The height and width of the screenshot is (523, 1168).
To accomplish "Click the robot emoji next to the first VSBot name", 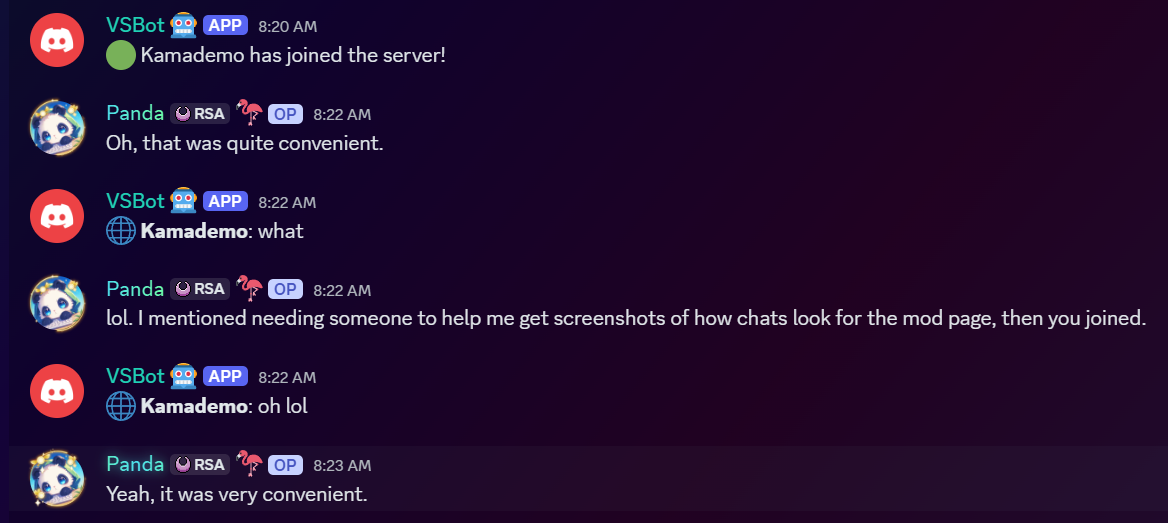I will click(x=183, y=26).
